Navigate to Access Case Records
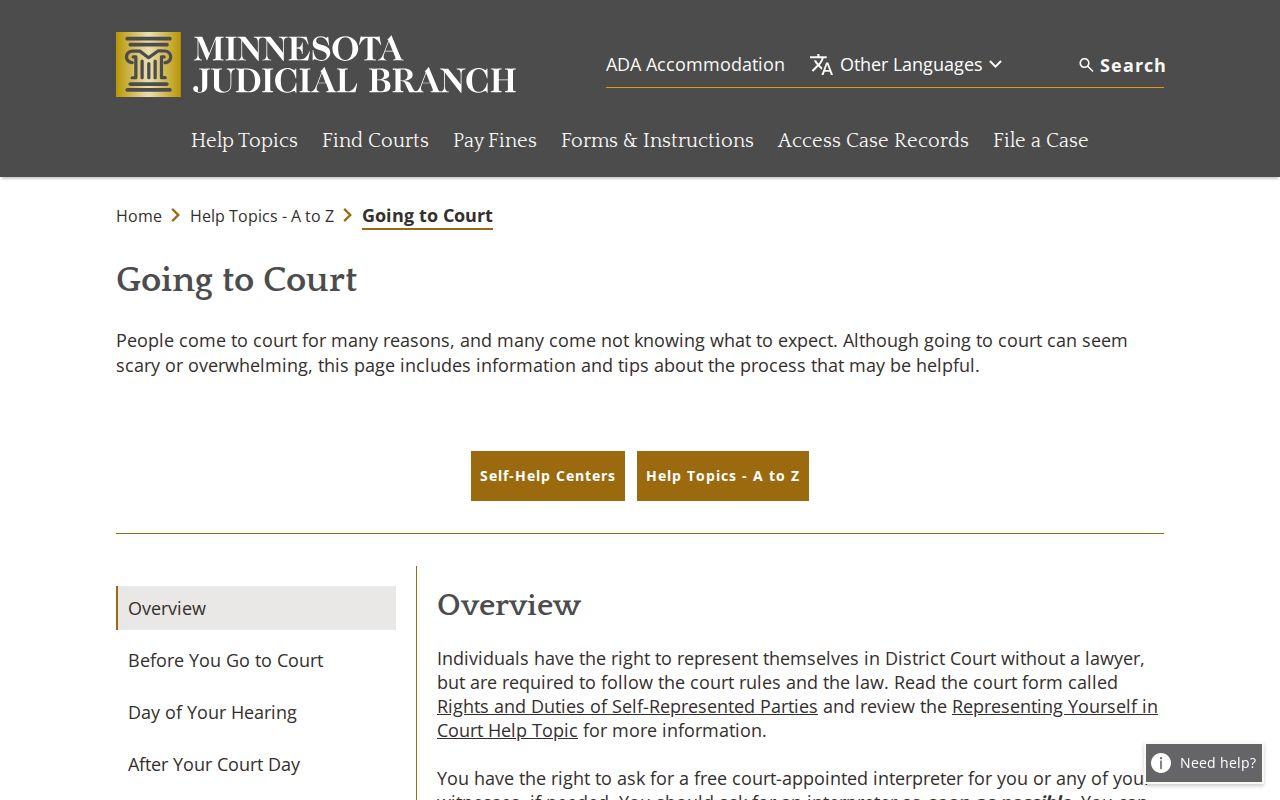This screenshot has width=1280, height=800. [873, 140]
